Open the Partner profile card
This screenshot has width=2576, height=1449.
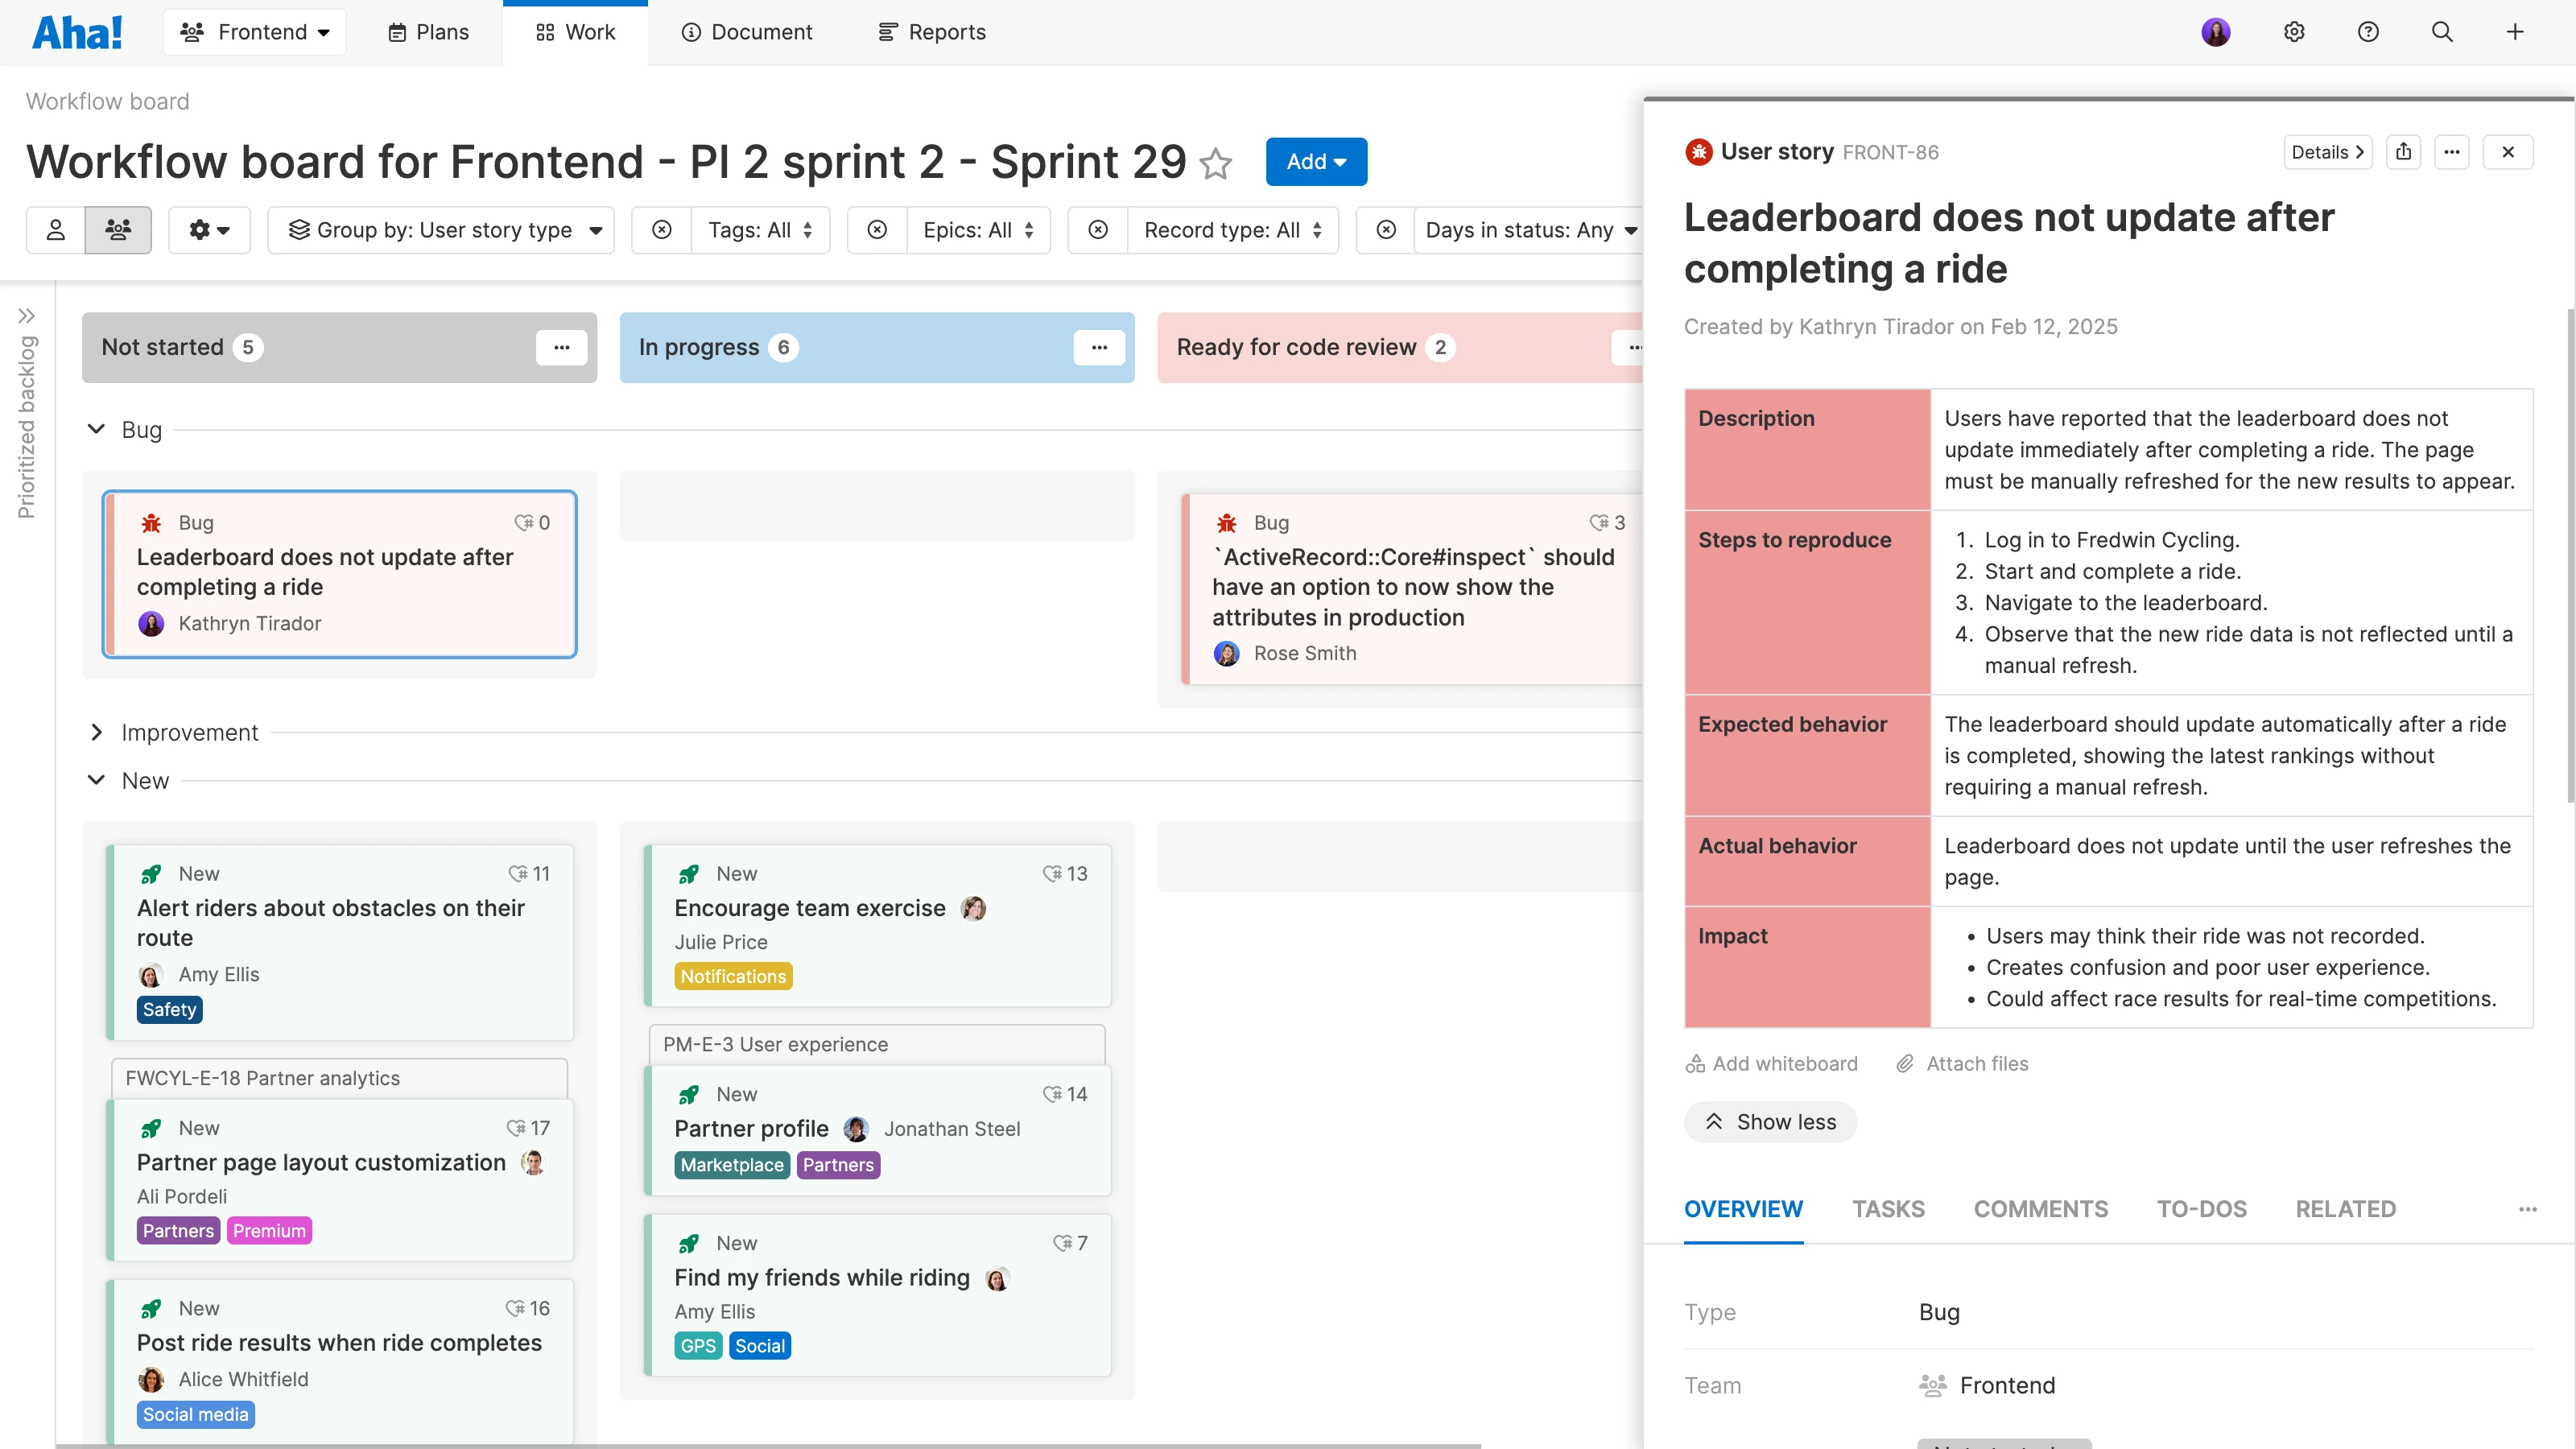751,1129
